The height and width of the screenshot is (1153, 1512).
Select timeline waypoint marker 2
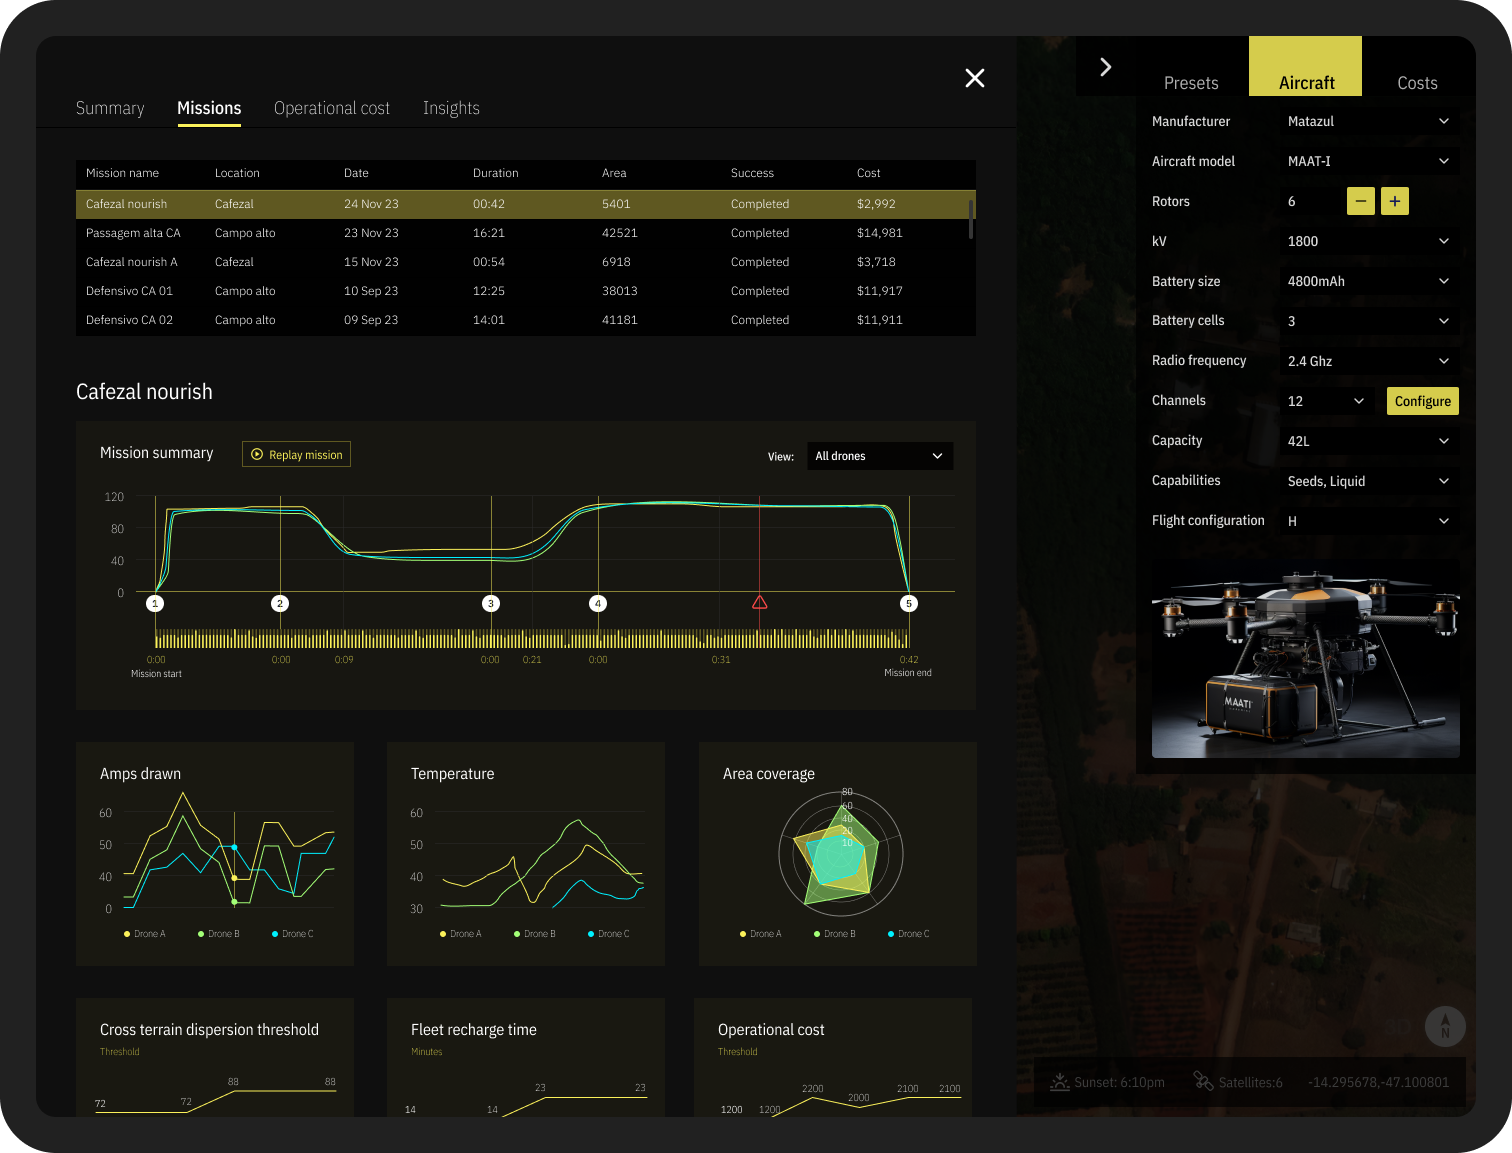[280, 603]
